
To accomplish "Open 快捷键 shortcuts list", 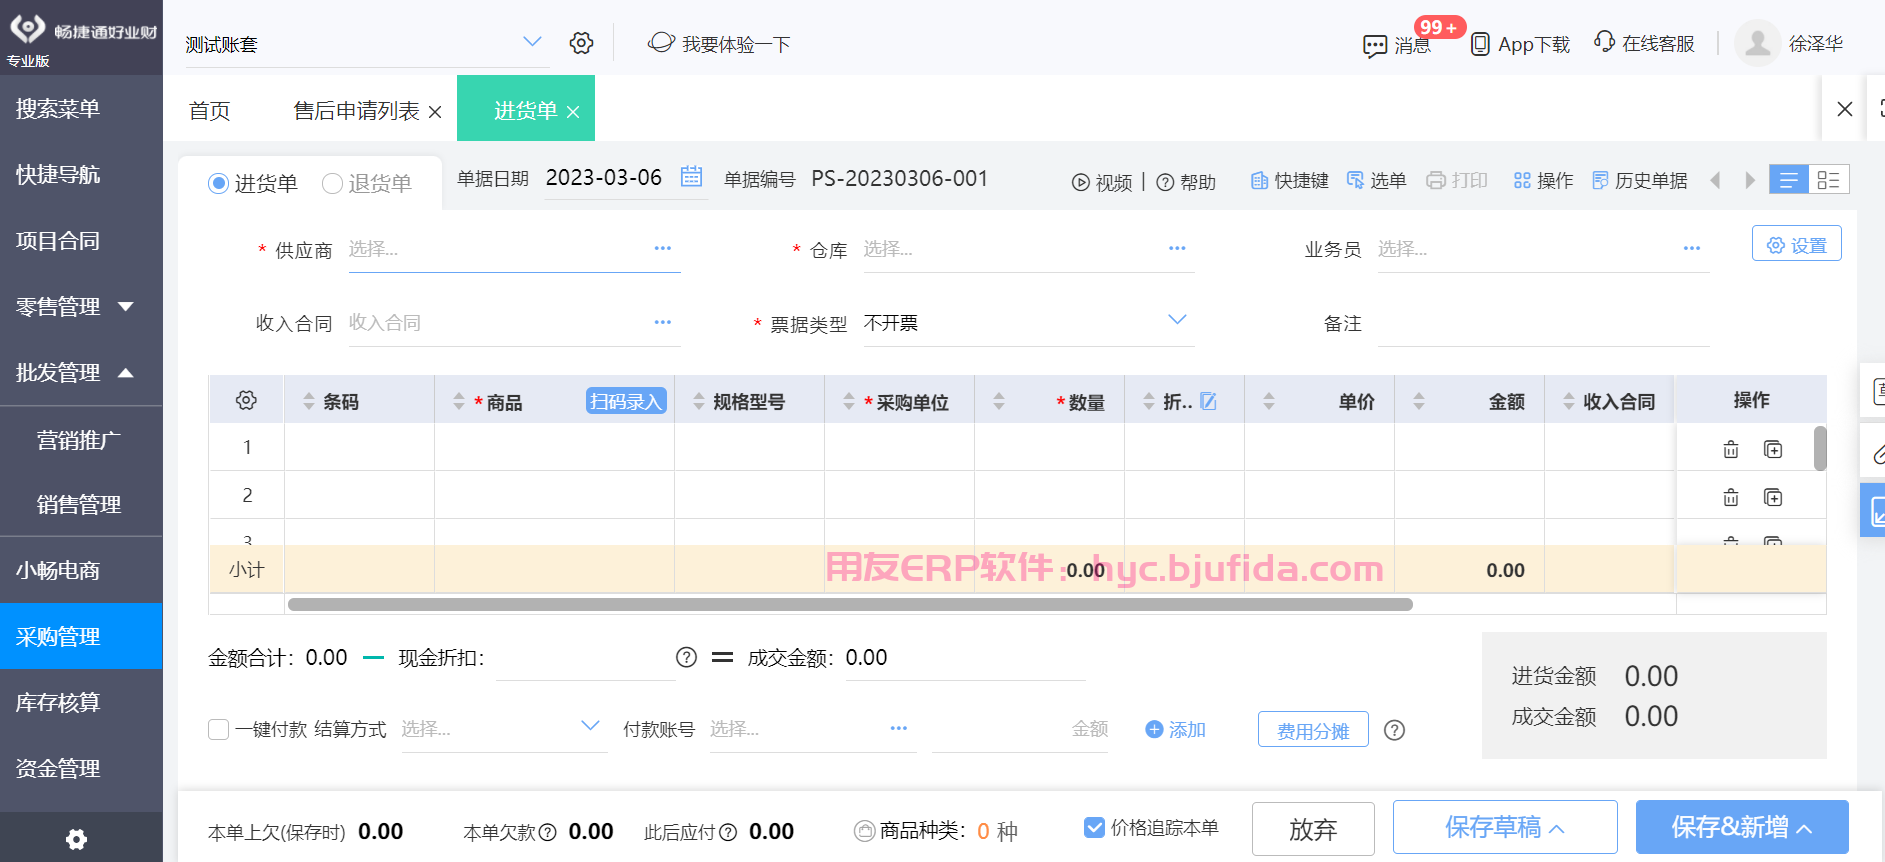I will 1289,181.
